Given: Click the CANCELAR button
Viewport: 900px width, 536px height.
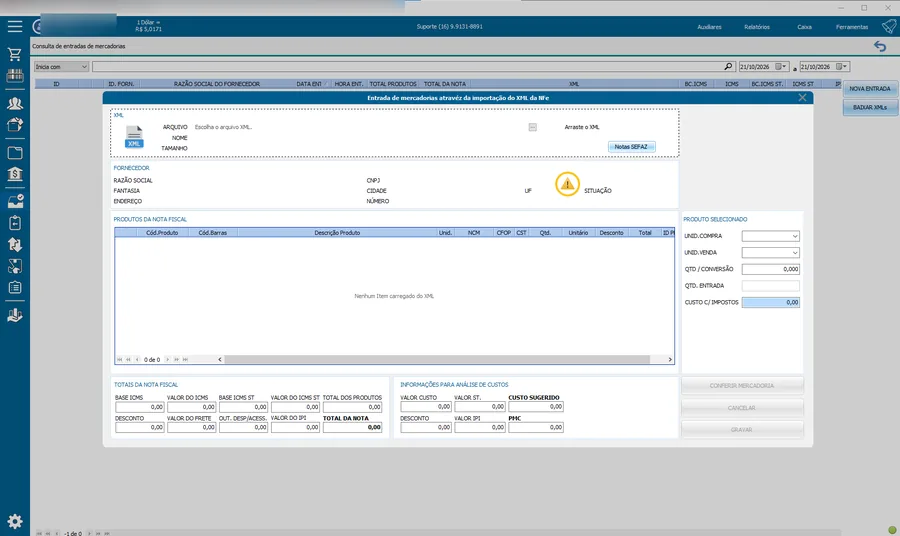Looking at the screenshot, I should 742,407.
